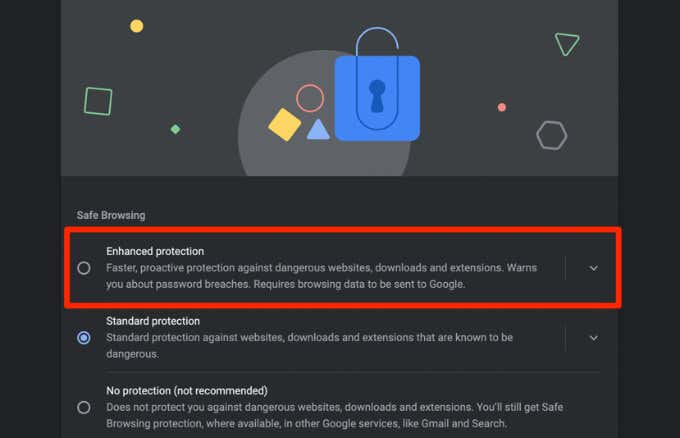This screenshot has height=438, width=680.
Task: Click the red circle outline shape
Action: (310, 98)
